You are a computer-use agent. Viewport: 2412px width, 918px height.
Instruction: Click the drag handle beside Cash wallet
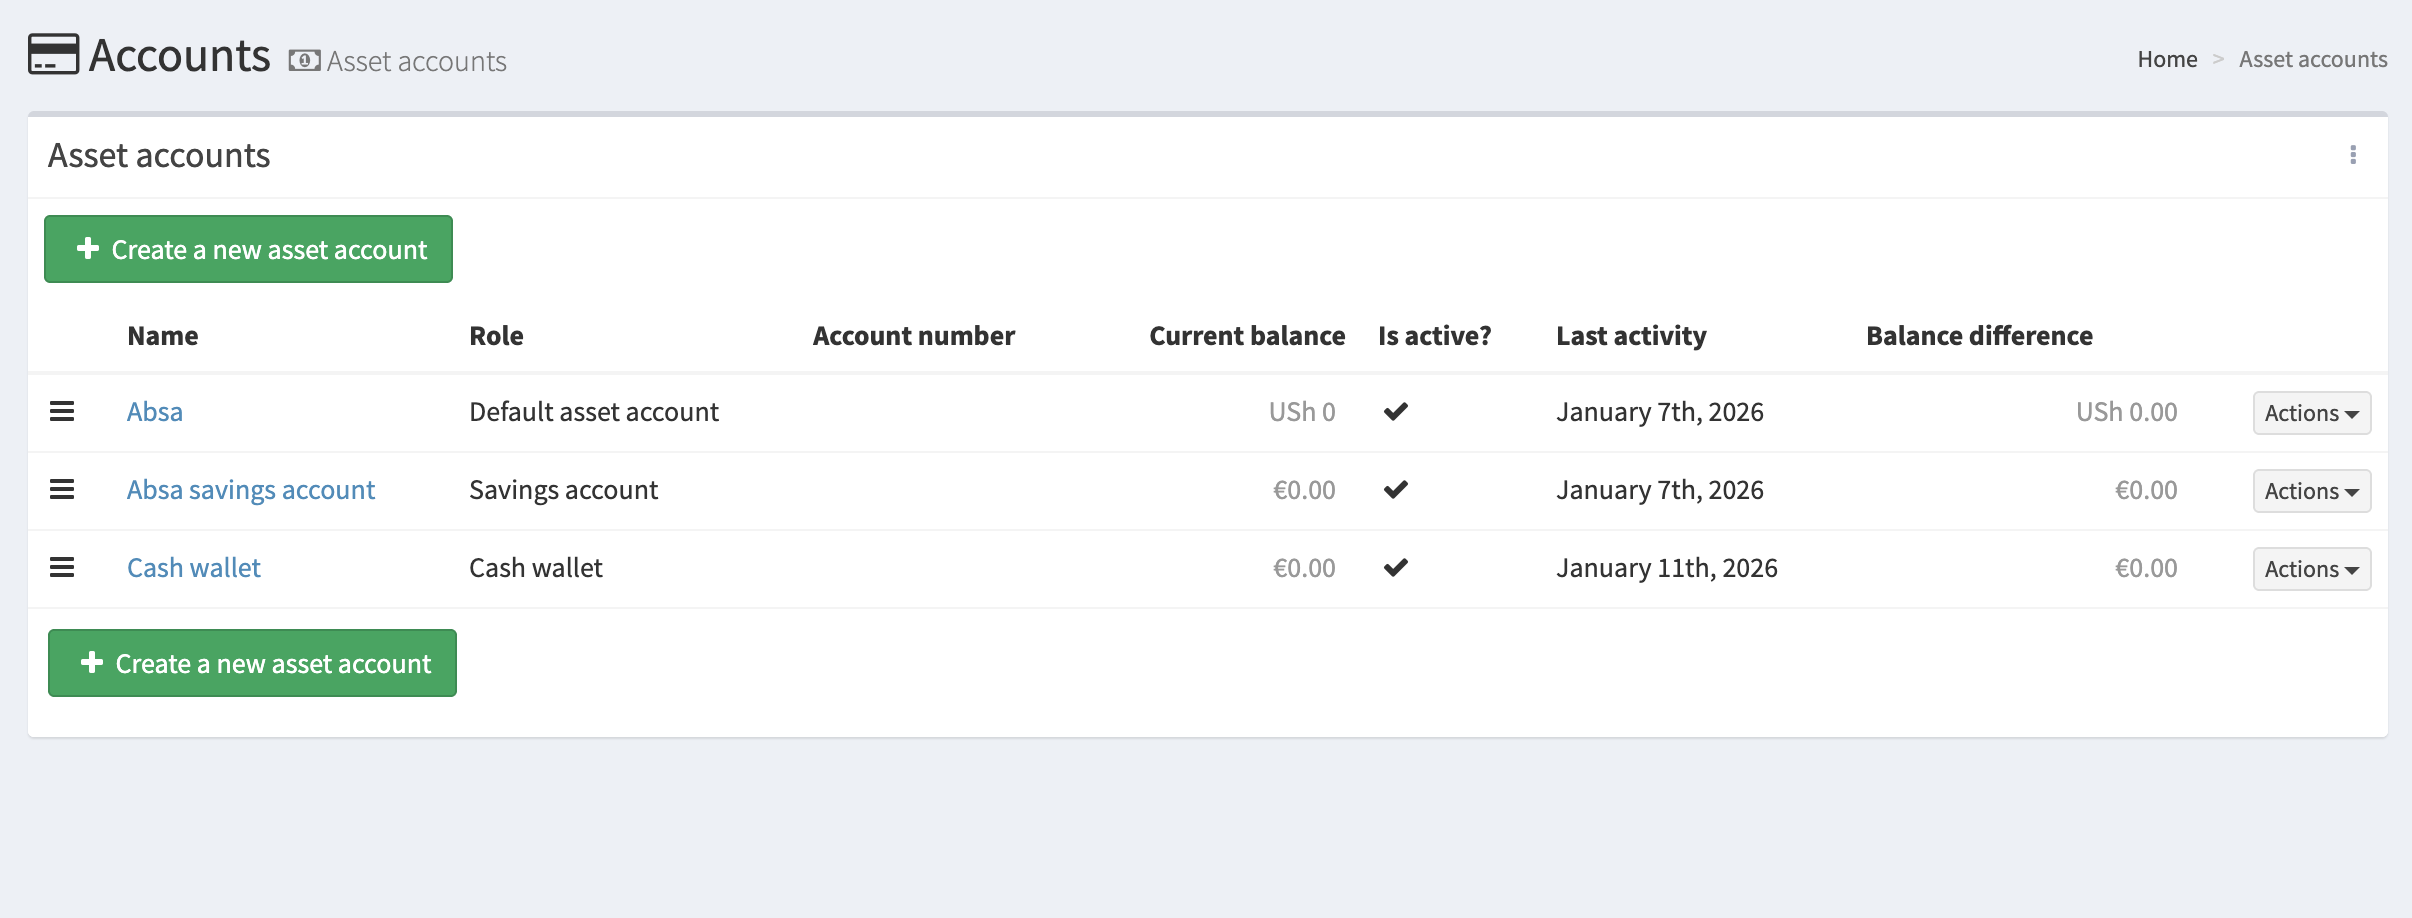(63, 567)
